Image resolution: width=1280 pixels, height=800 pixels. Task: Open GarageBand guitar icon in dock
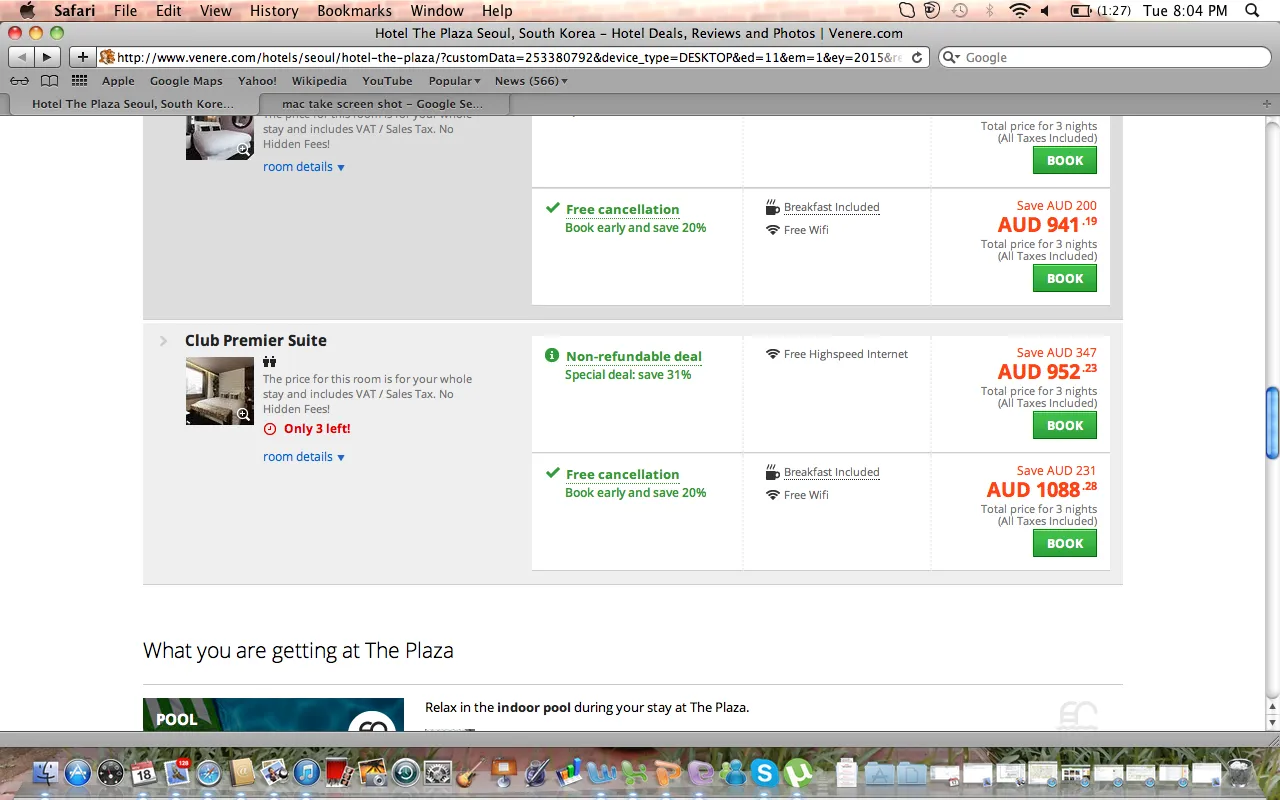point(470,773)
